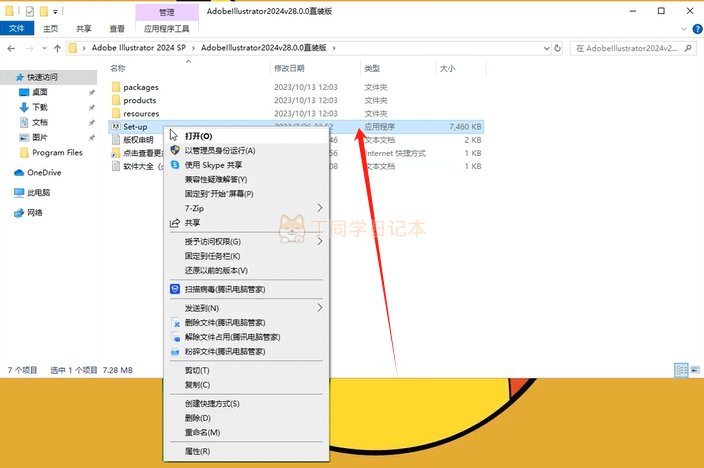The image size is (704, 468).
Task: Choose 扫描病毒(腾讯电脑管家)
Action: [x=246, y=289]
